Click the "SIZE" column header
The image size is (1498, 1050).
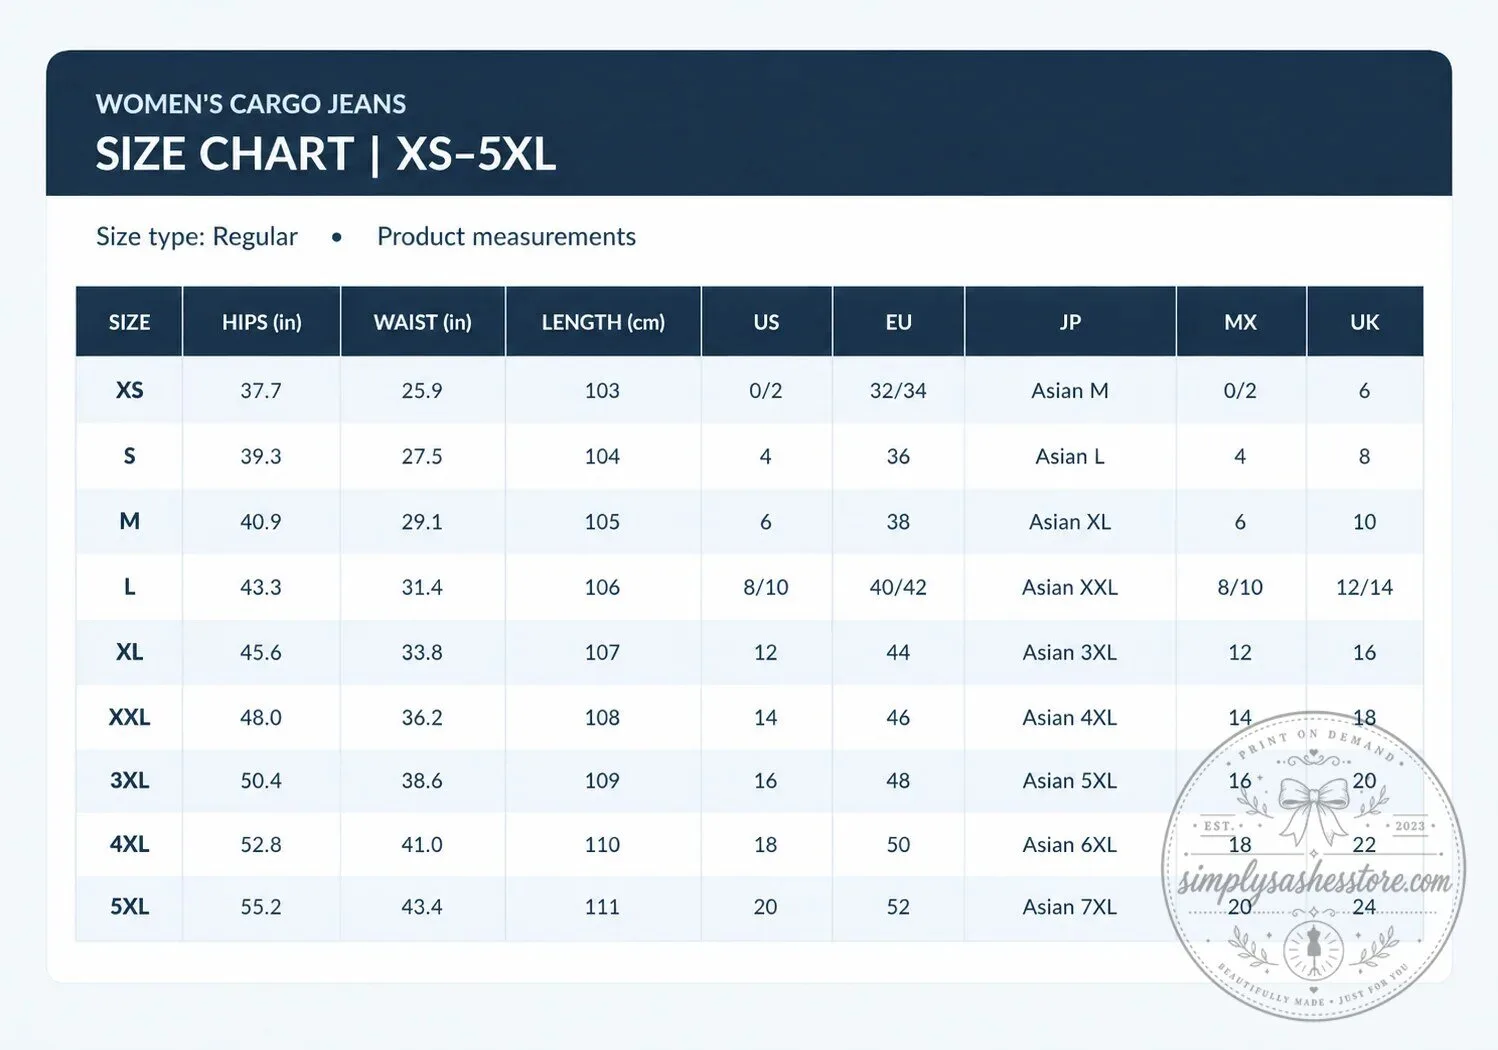(130, 322)
